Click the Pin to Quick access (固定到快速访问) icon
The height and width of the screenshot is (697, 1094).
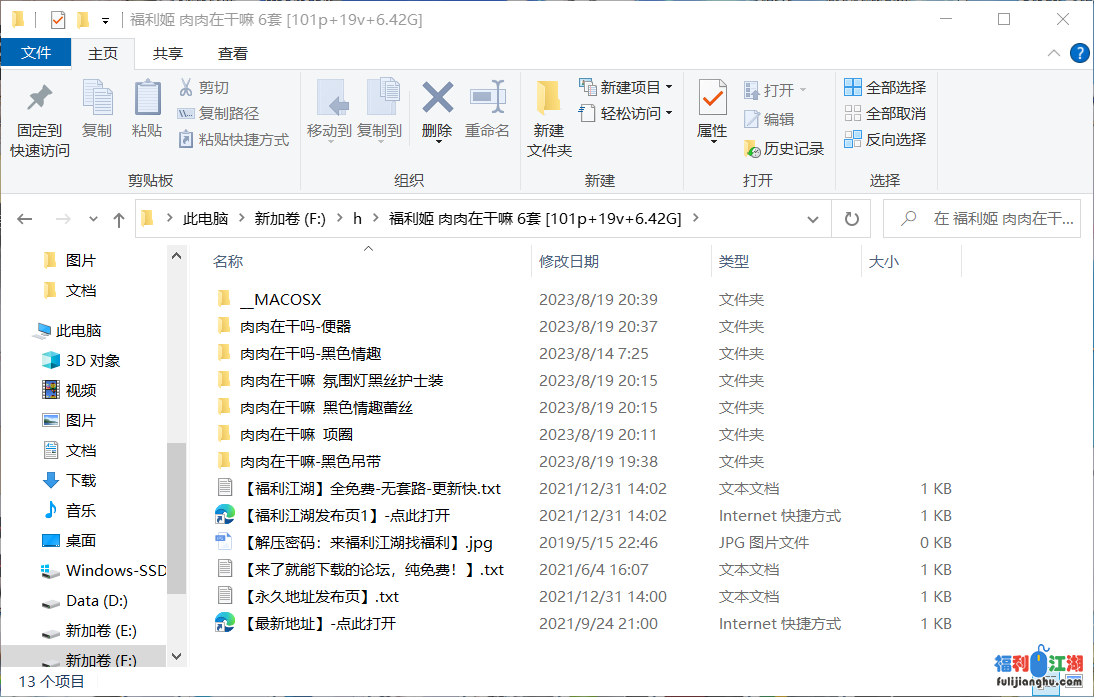point(40,99)
